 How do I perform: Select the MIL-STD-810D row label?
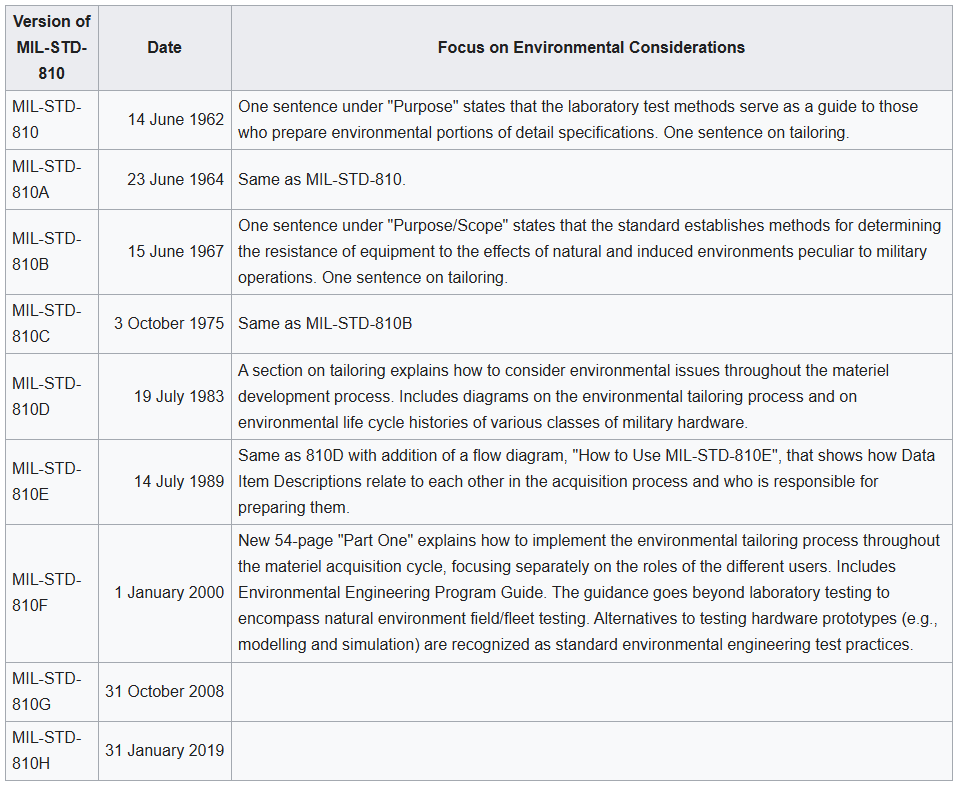point(52,396)
